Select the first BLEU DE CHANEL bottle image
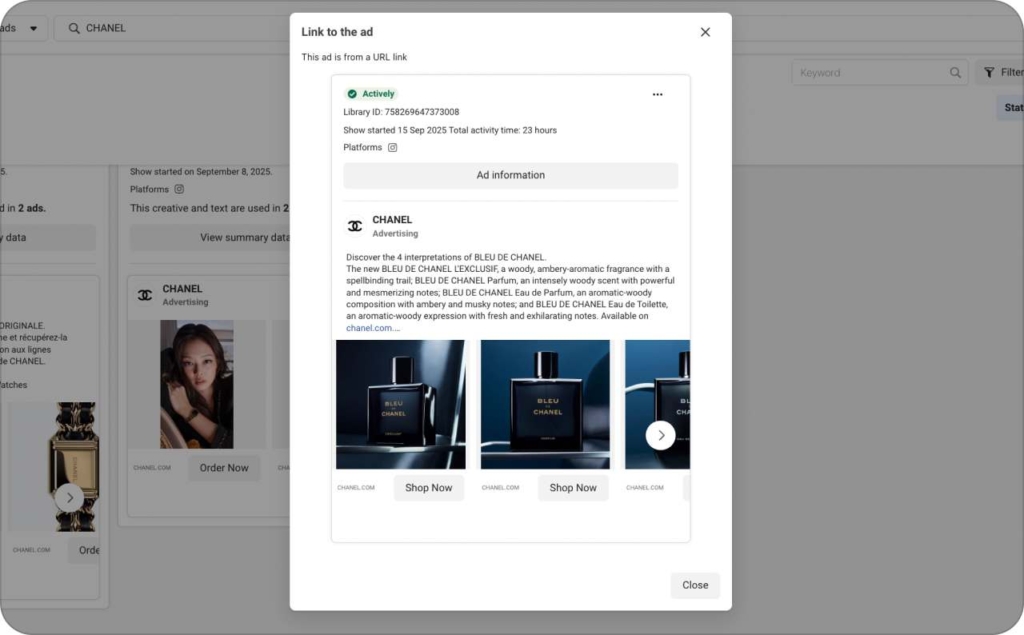This screenshot has width=1024, height=635. point(400,404)
